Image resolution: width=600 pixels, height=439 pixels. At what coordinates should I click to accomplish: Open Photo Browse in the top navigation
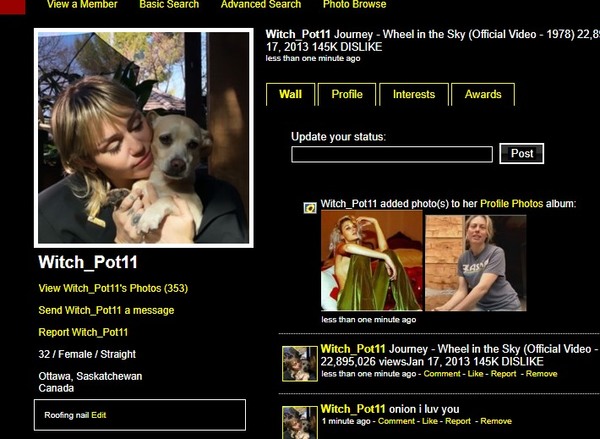click(x=354, y=5)
